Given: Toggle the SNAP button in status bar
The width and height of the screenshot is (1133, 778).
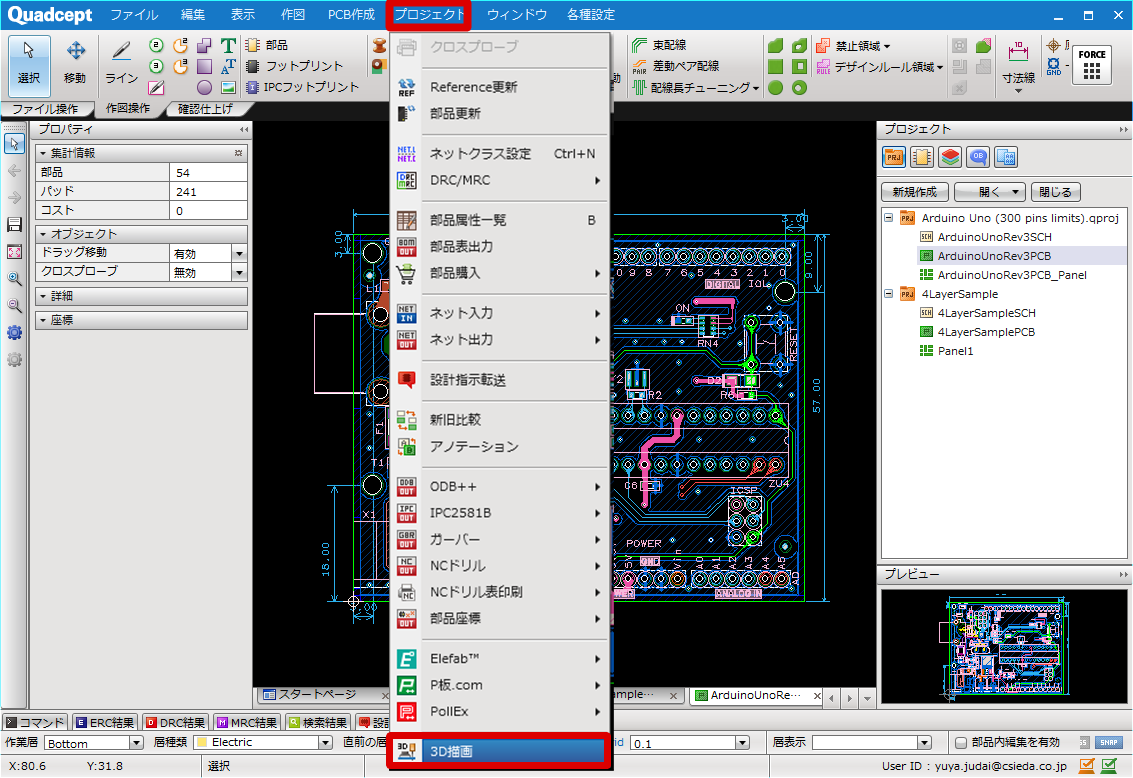Looking at the screenshot, I should pyautogui.click(x=1108, y=743).
